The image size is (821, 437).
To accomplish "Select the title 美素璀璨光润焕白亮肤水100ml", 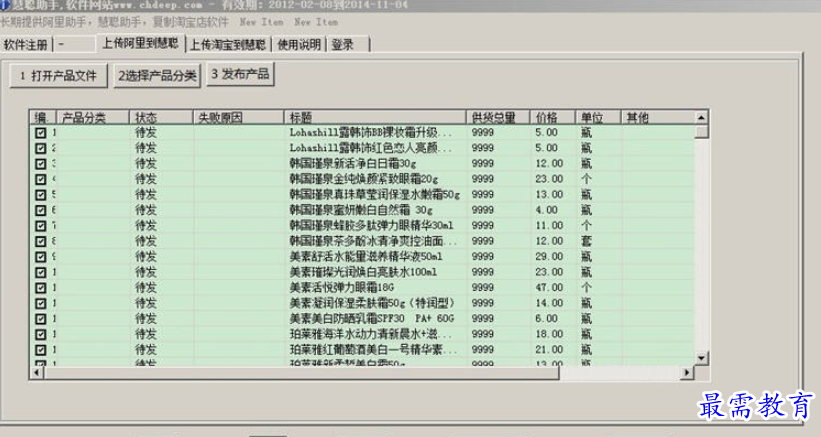I will click(363, 272).
